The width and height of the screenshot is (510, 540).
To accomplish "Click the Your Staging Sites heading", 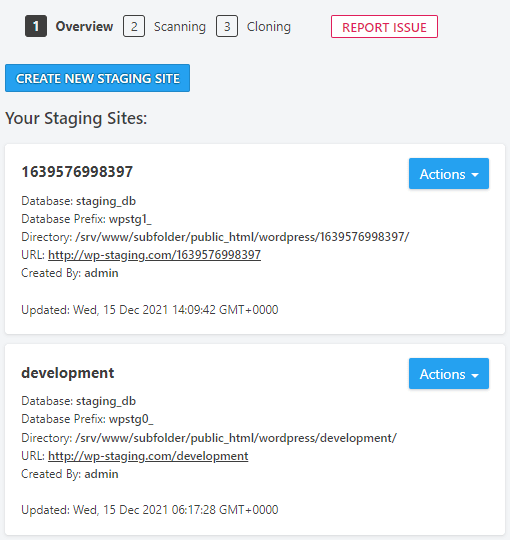I will (x=76, y=118).
